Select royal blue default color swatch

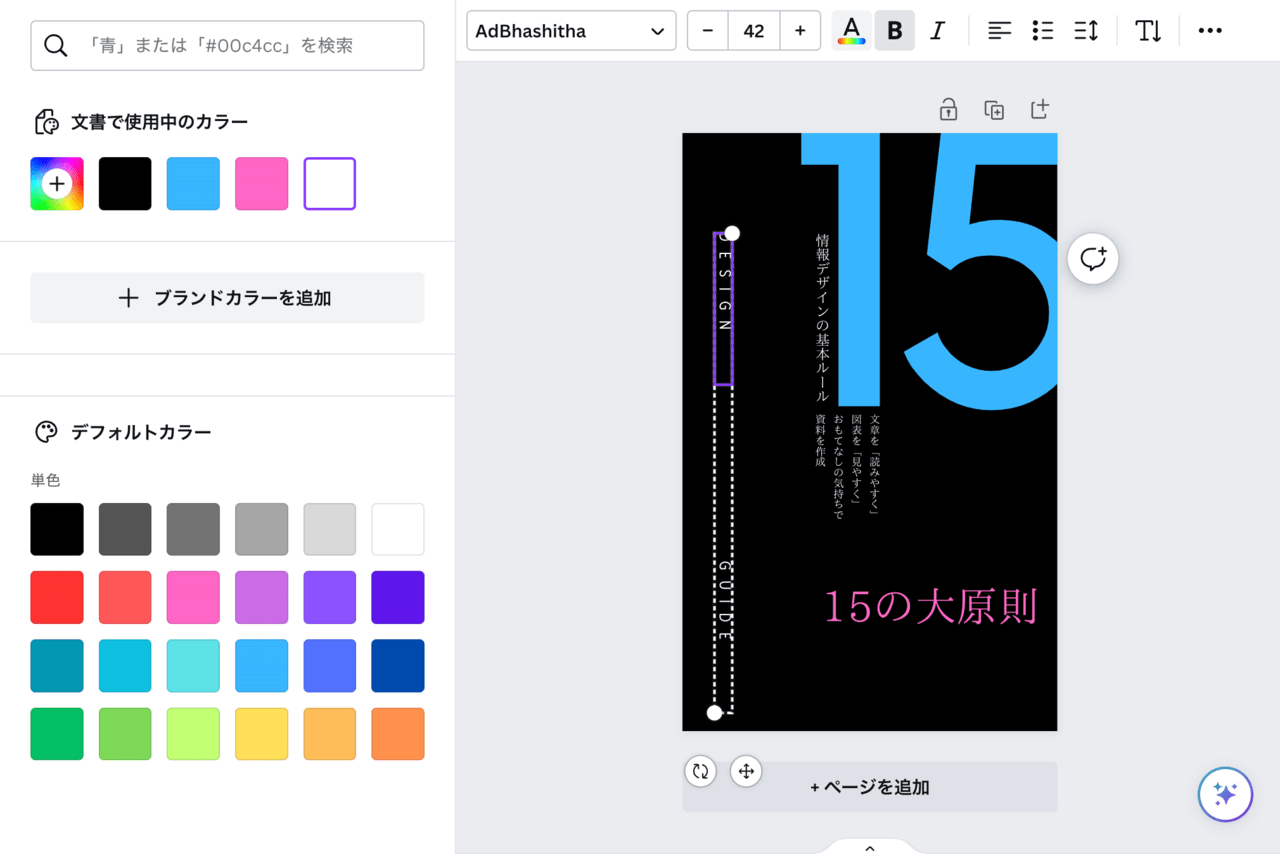tap(330, 666)
